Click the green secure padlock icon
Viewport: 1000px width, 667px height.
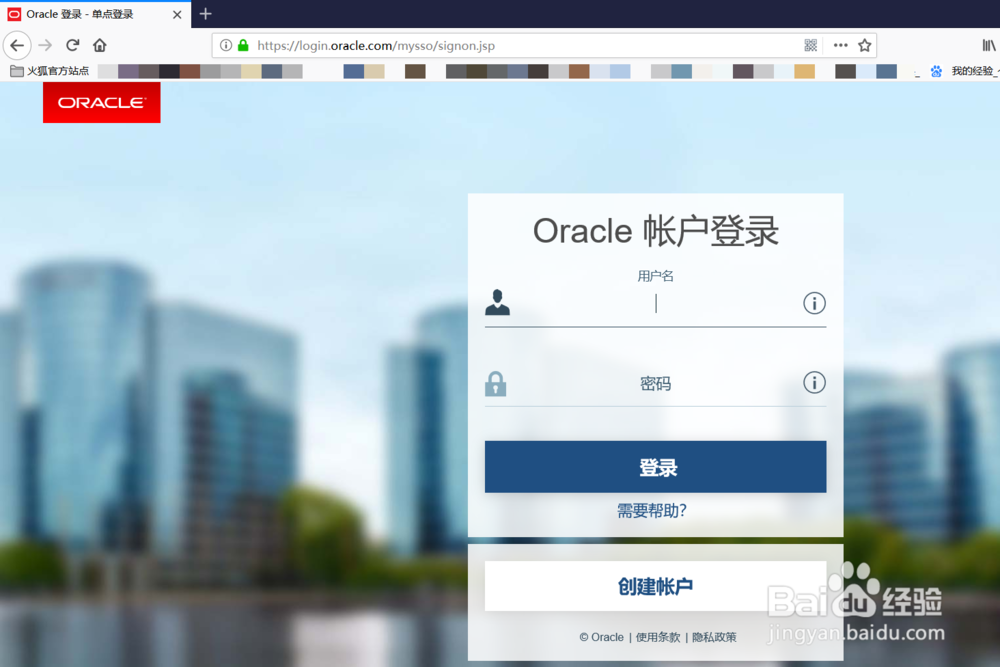242,45
